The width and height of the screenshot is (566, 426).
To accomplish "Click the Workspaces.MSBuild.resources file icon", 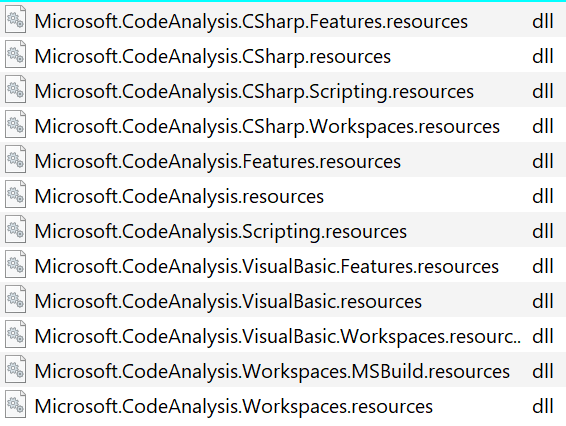I will pos(16,370).
